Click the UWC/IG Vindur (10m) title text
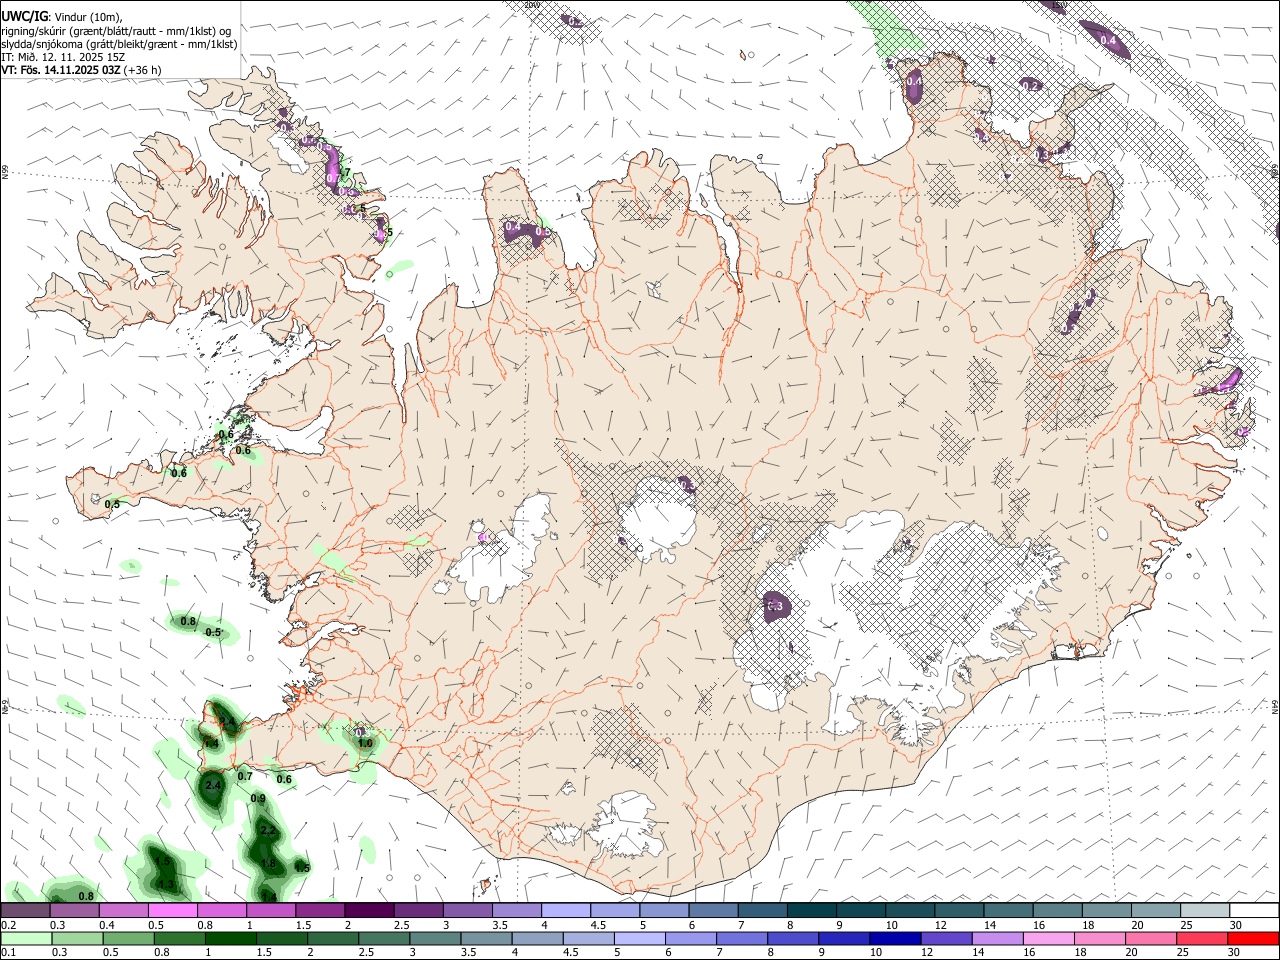This screenshot has height=960, width=1280. pos(62,17)
